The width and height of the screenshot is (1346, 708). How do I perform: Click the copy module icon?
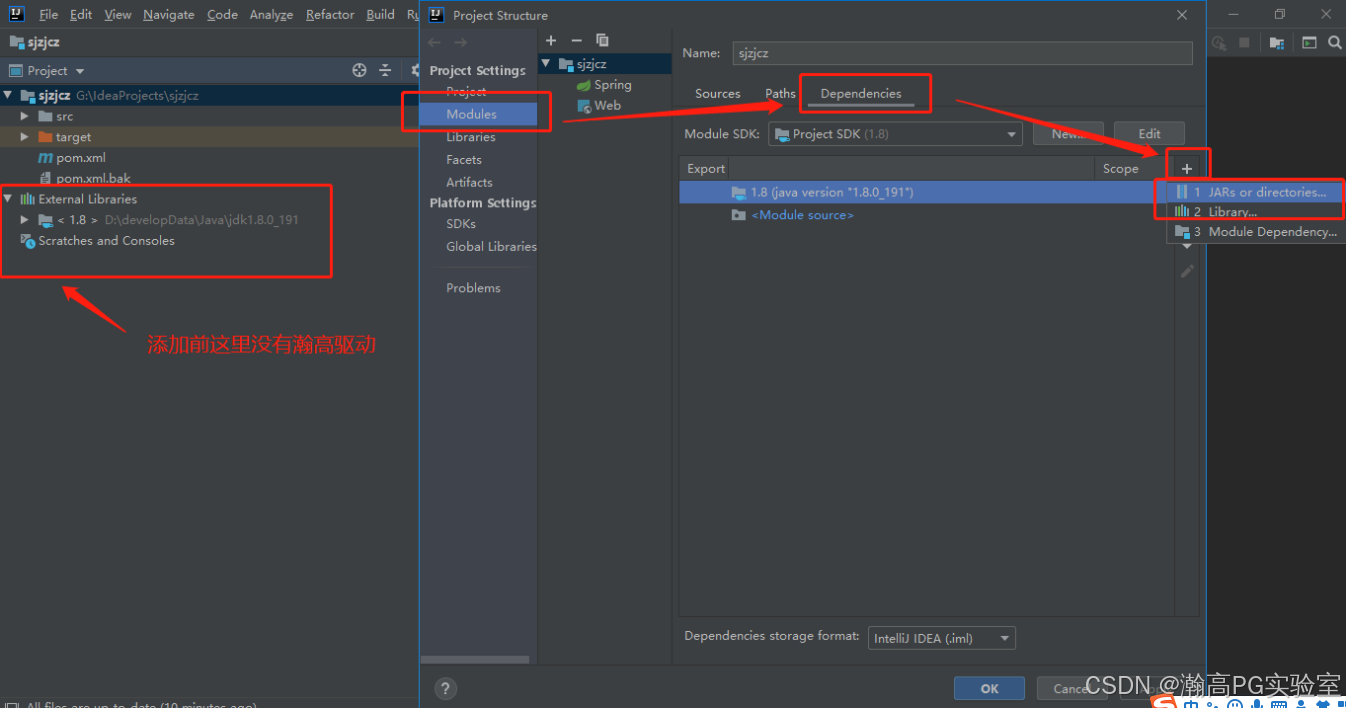(x=602, y=40)
